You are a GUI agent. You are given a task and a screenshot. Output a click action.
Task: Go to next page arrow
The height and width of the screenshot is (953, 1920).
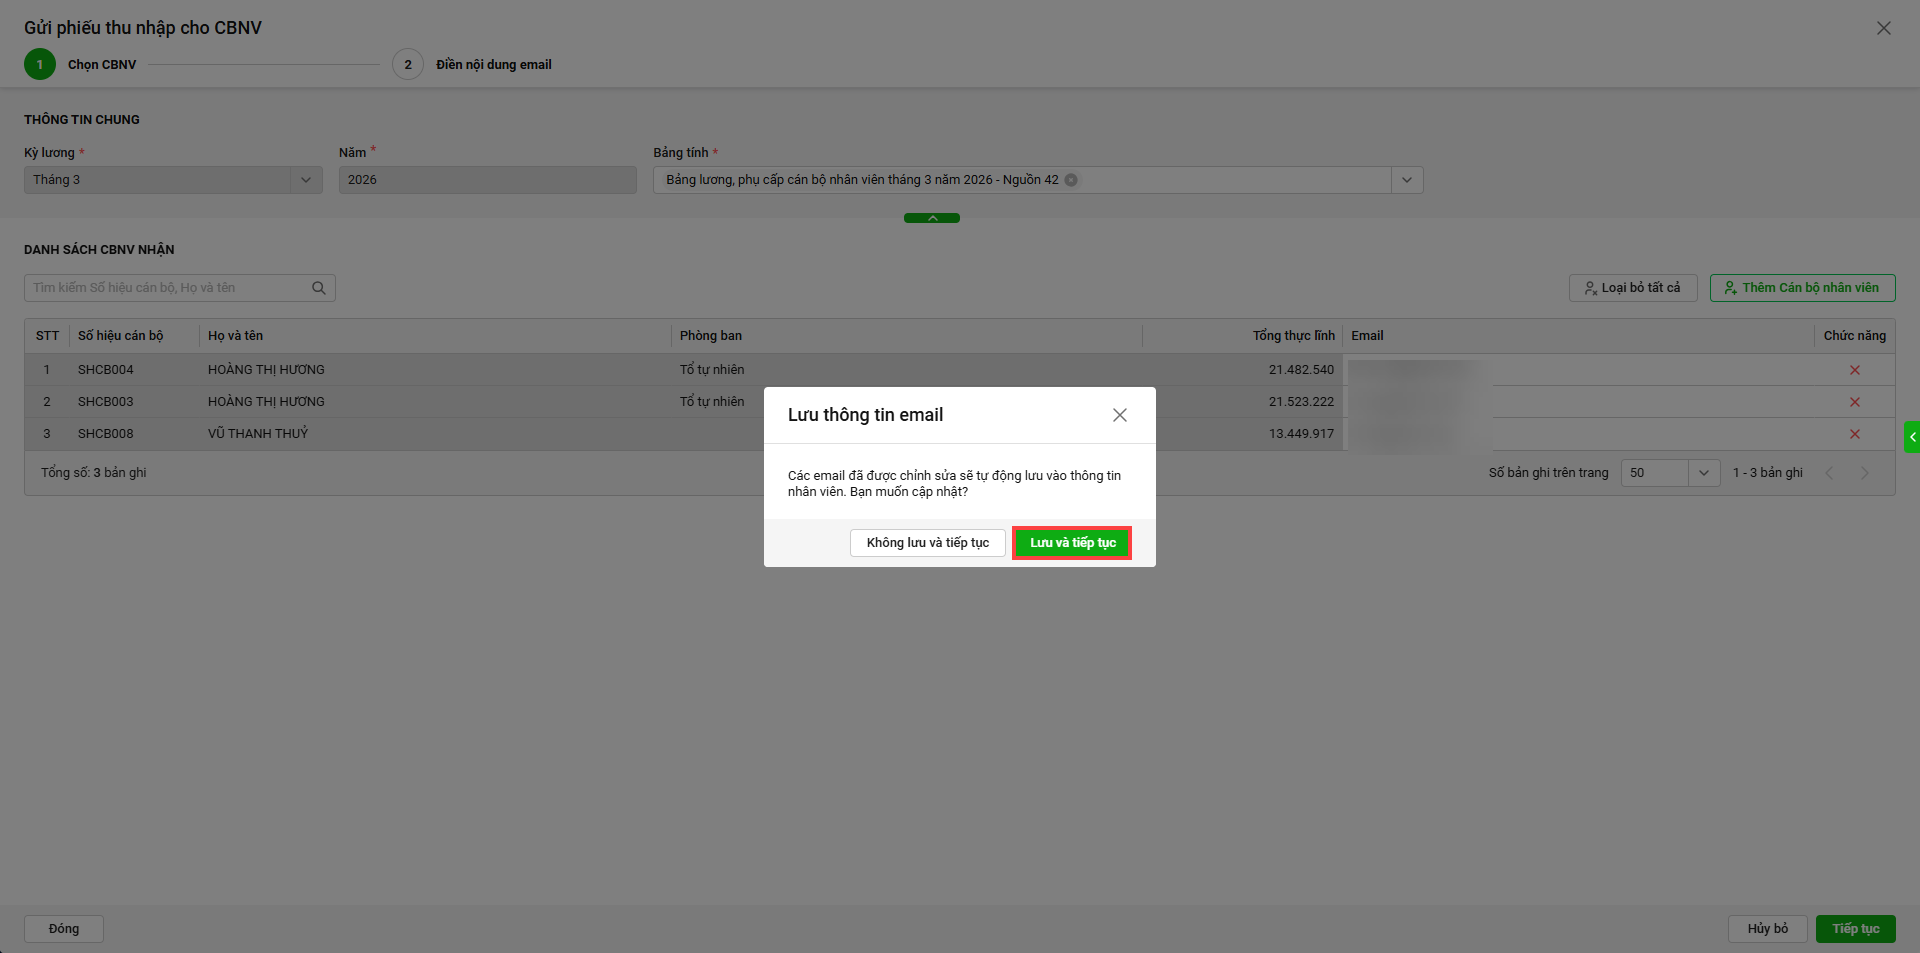point(1864,473)
